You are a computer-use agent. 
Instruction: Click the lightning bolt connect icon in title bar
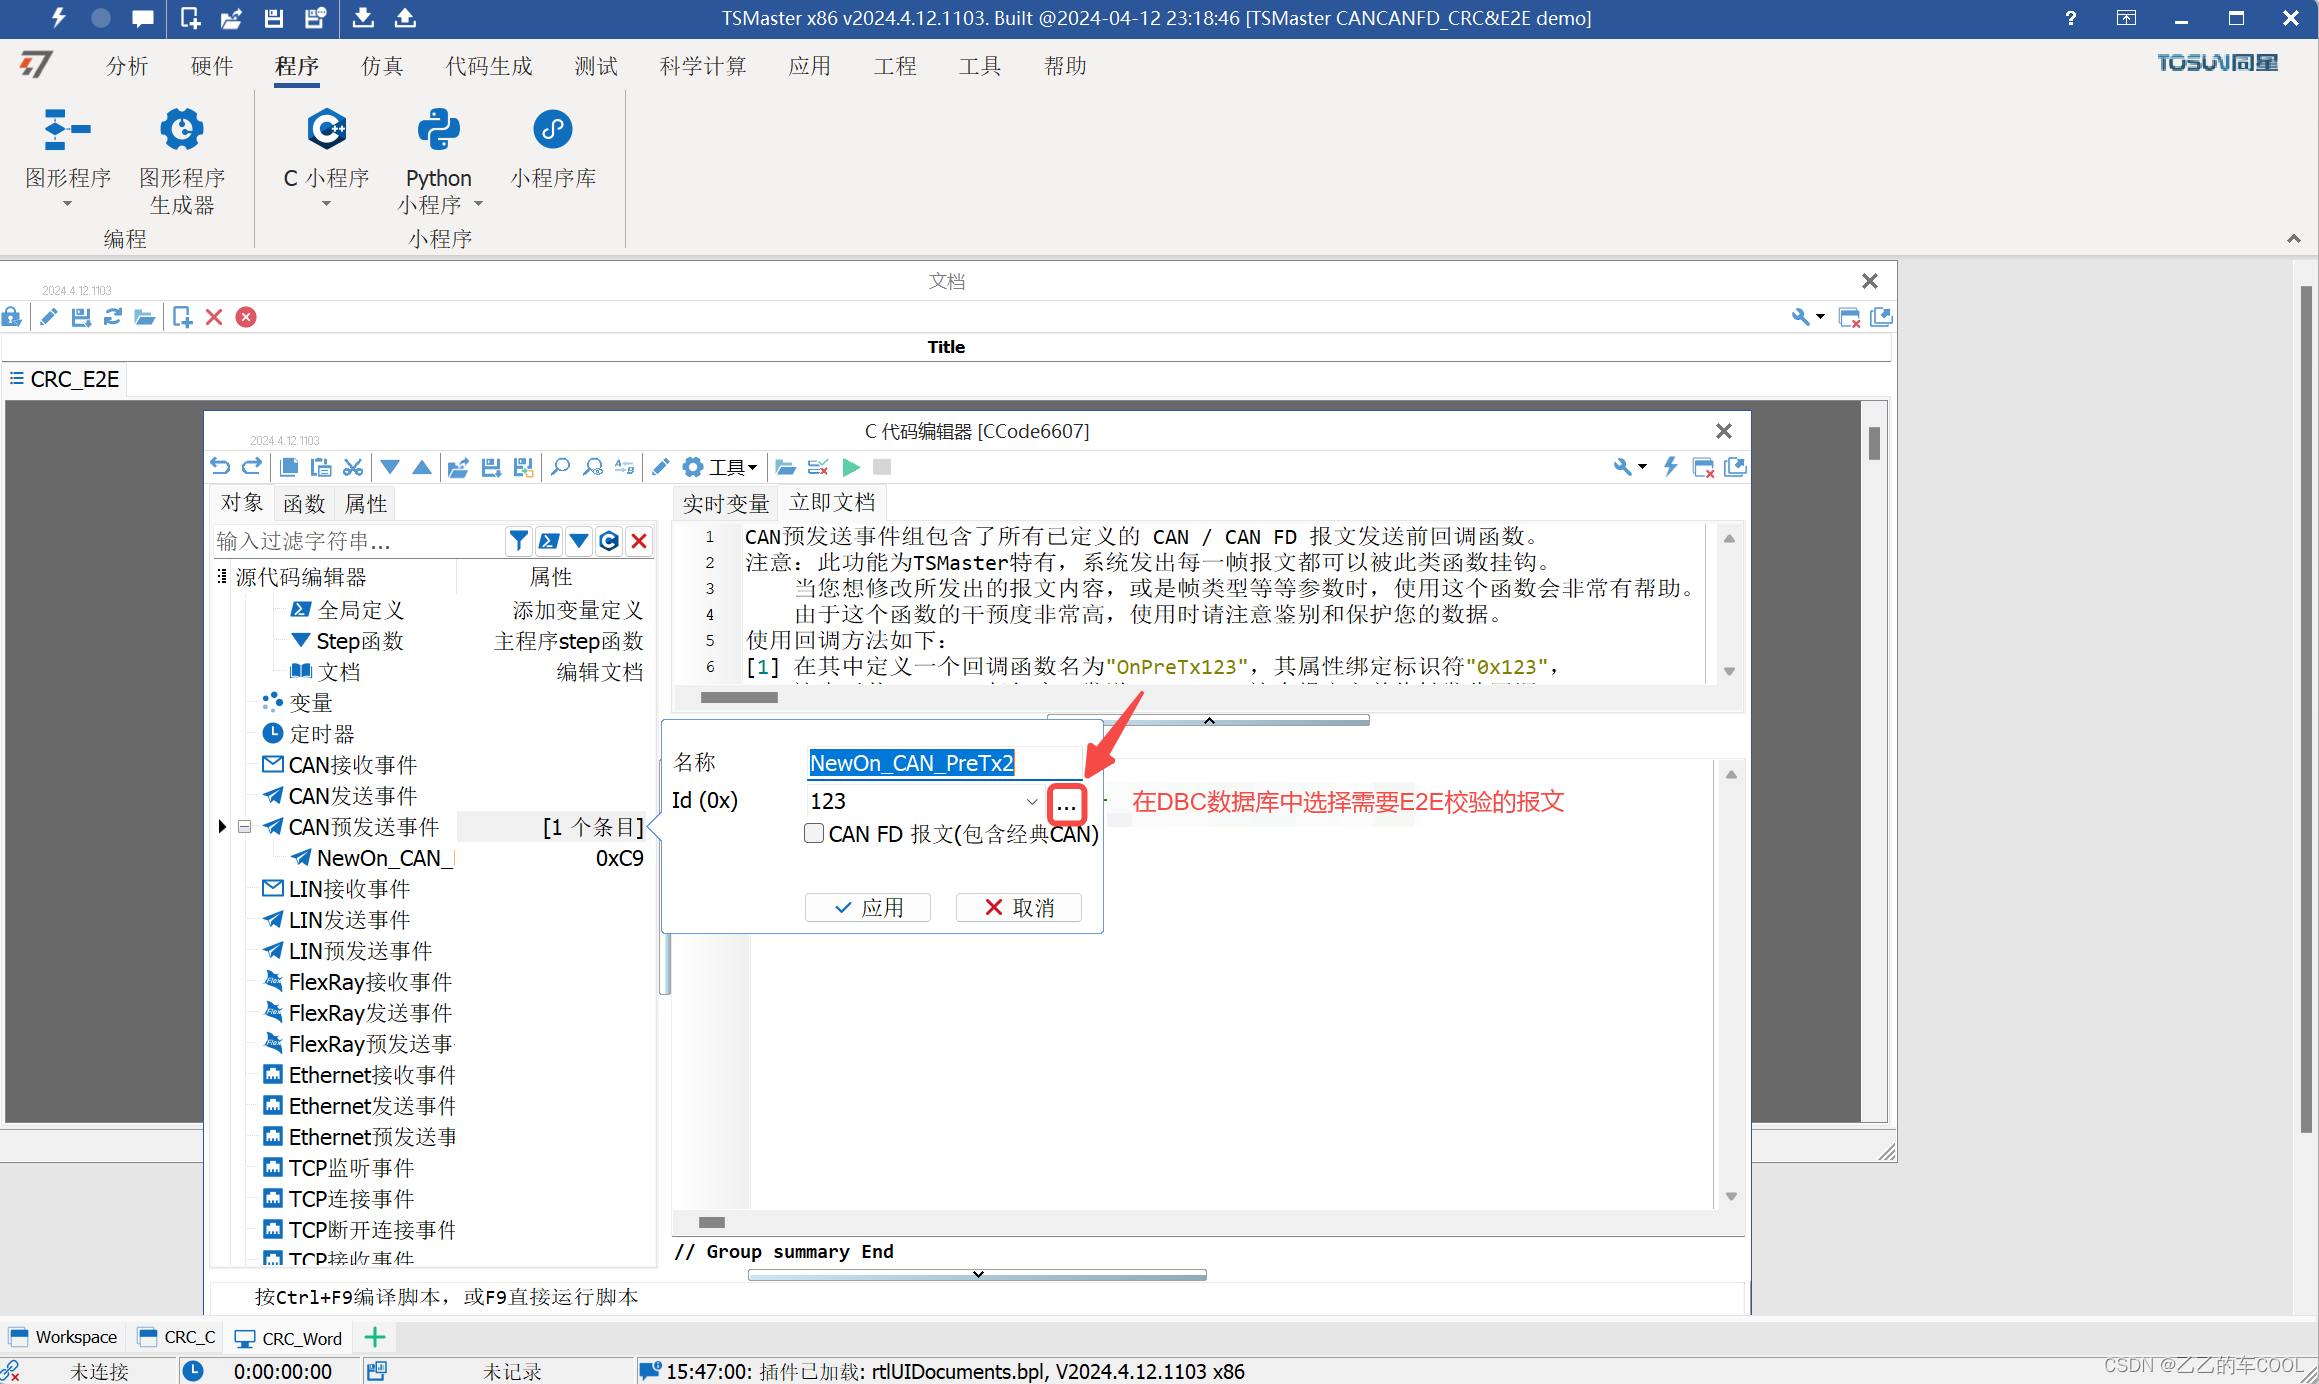point(58,18)
